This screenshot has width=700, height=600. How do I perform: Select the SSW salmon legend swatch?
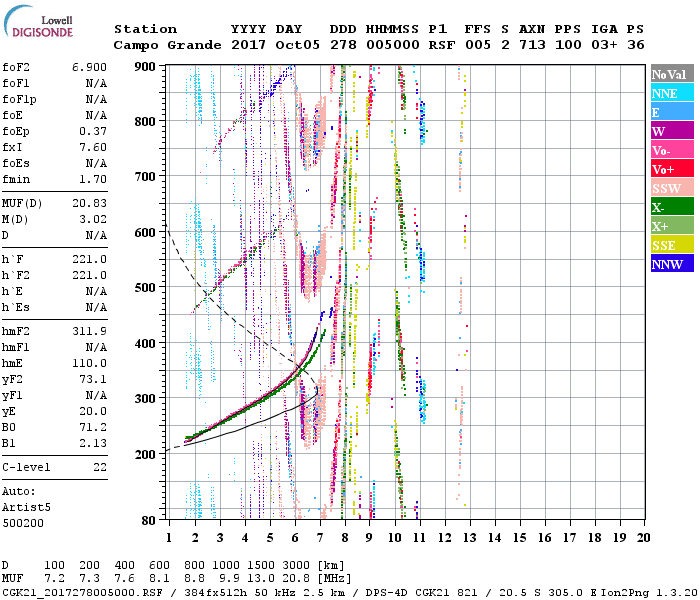point(672,188)
